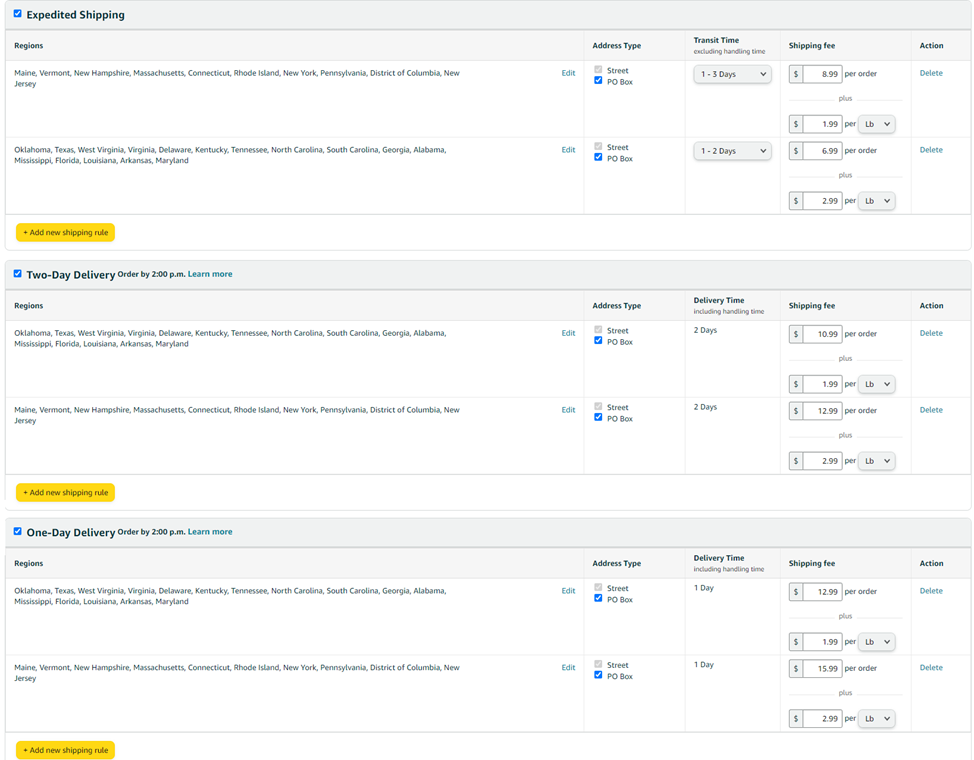Open the Lb unit dropdown beside the 8.99 fee
The height and width of the screenshot is (760, 974).
coord(876,124)
